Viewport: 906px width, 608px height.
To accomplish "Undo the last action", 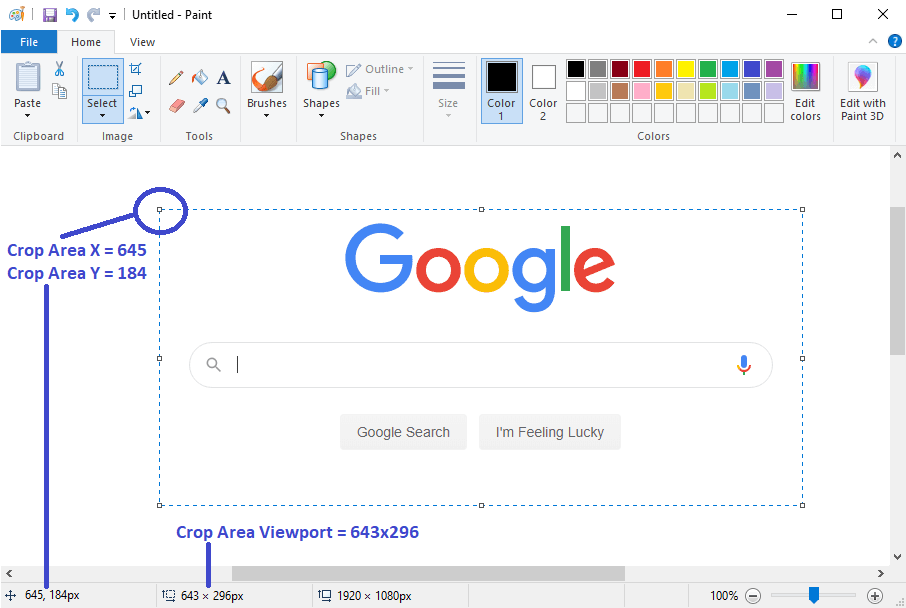I will (72, 14).
